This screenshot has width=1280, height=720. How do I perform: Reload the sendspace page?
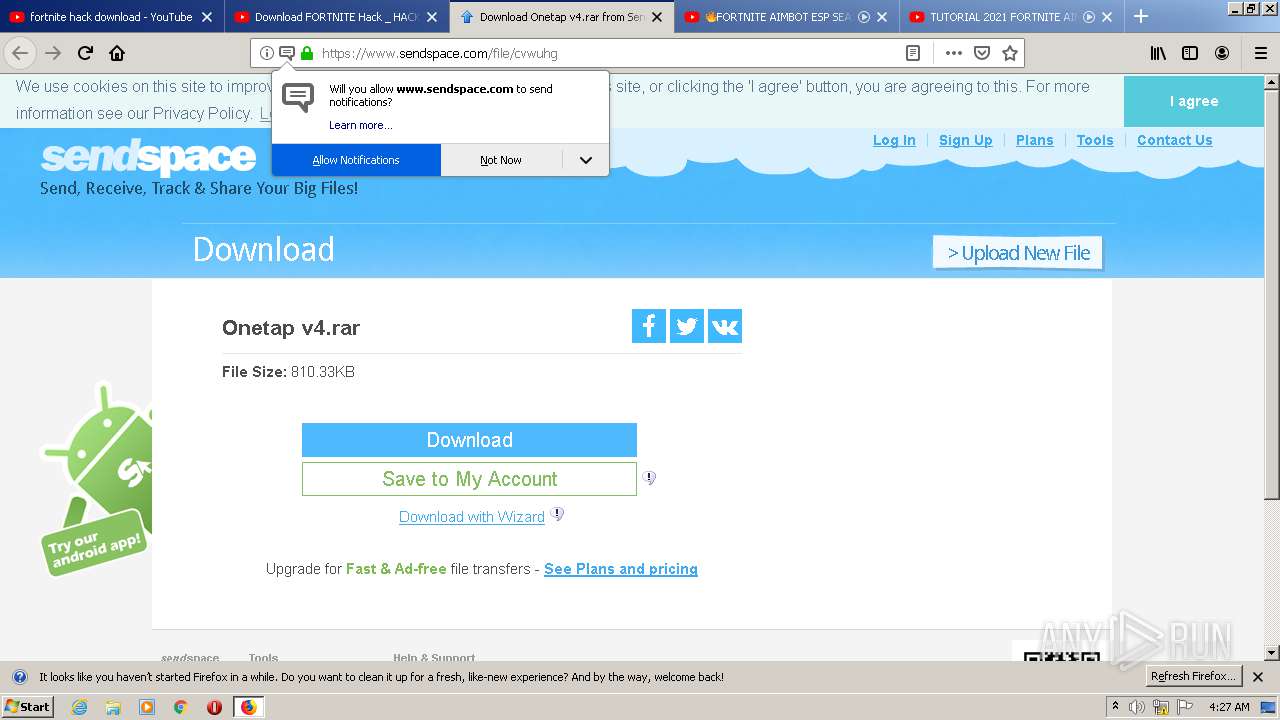pos(85,53)
